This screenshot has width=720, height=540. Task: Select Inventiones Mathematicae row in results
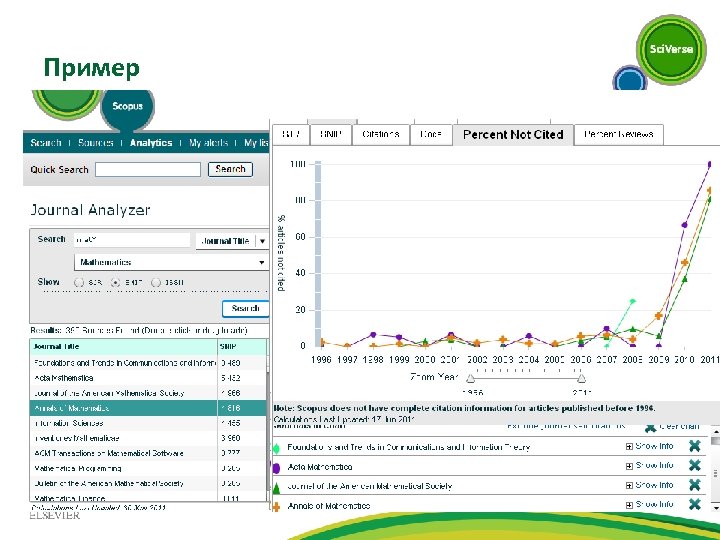point(148,438)
